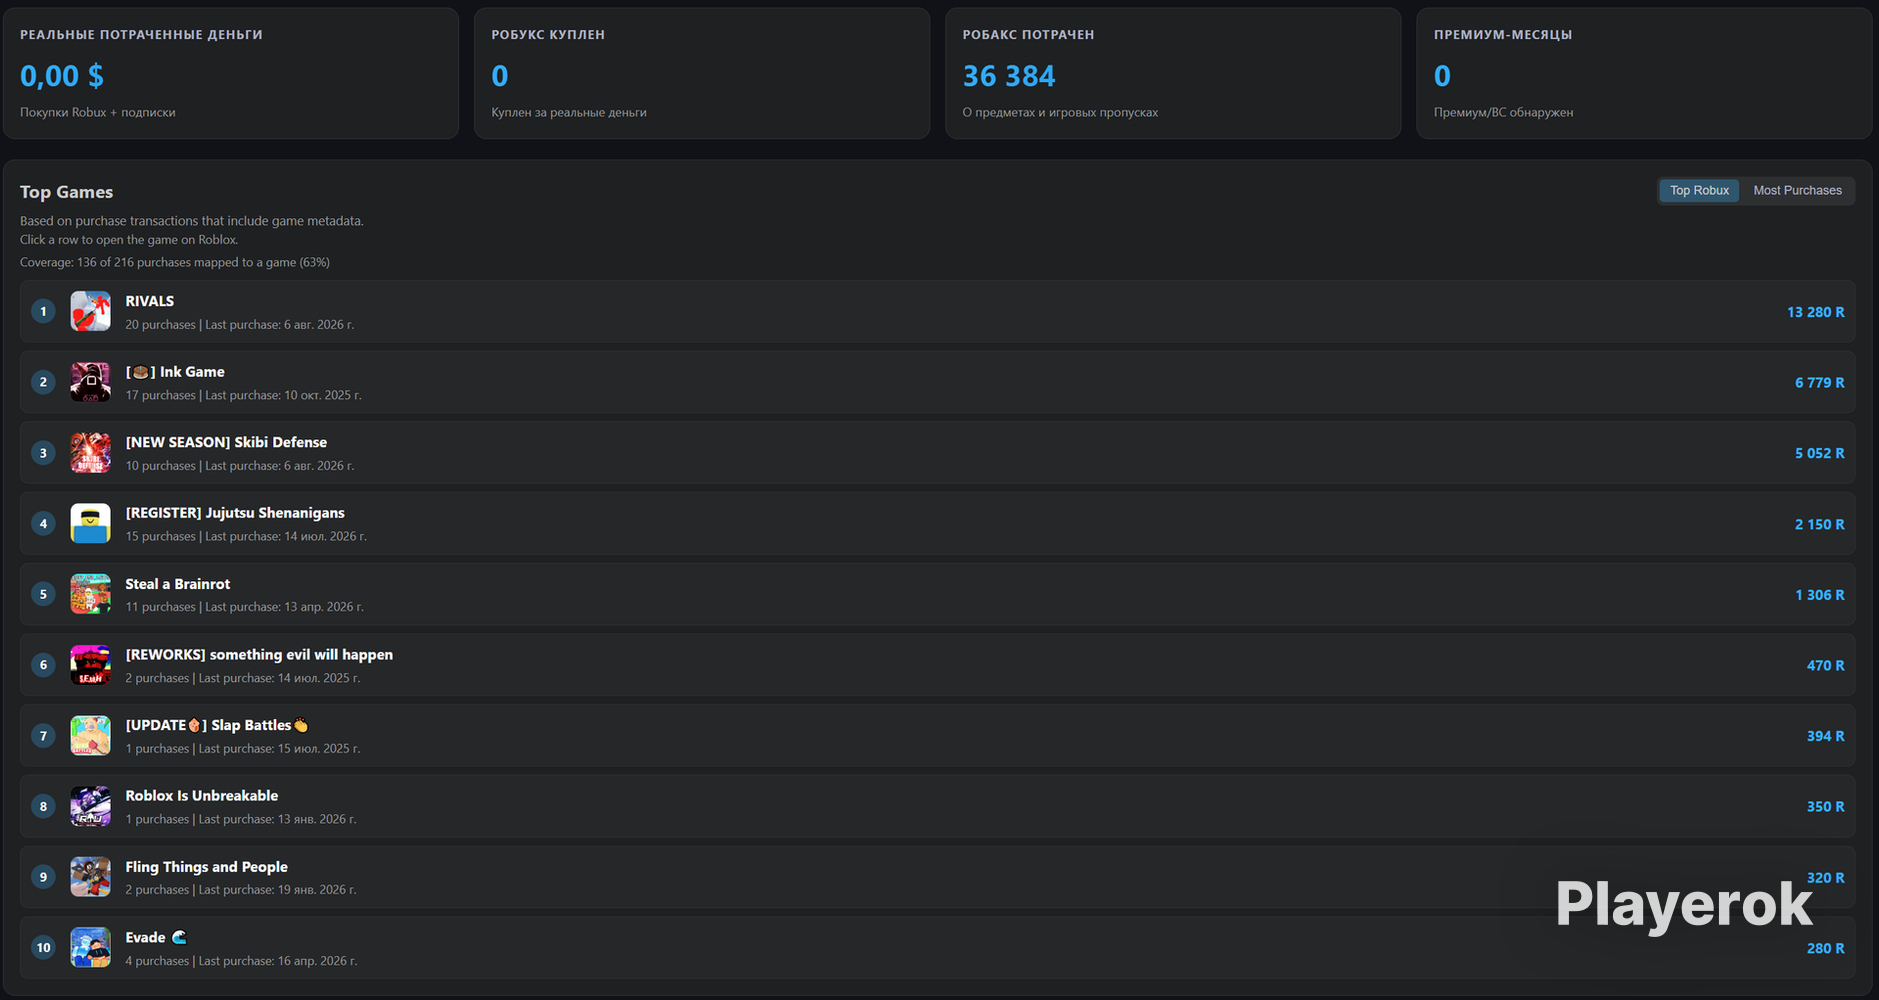Open the RIVALS game title link

click(x=150, y=301)
